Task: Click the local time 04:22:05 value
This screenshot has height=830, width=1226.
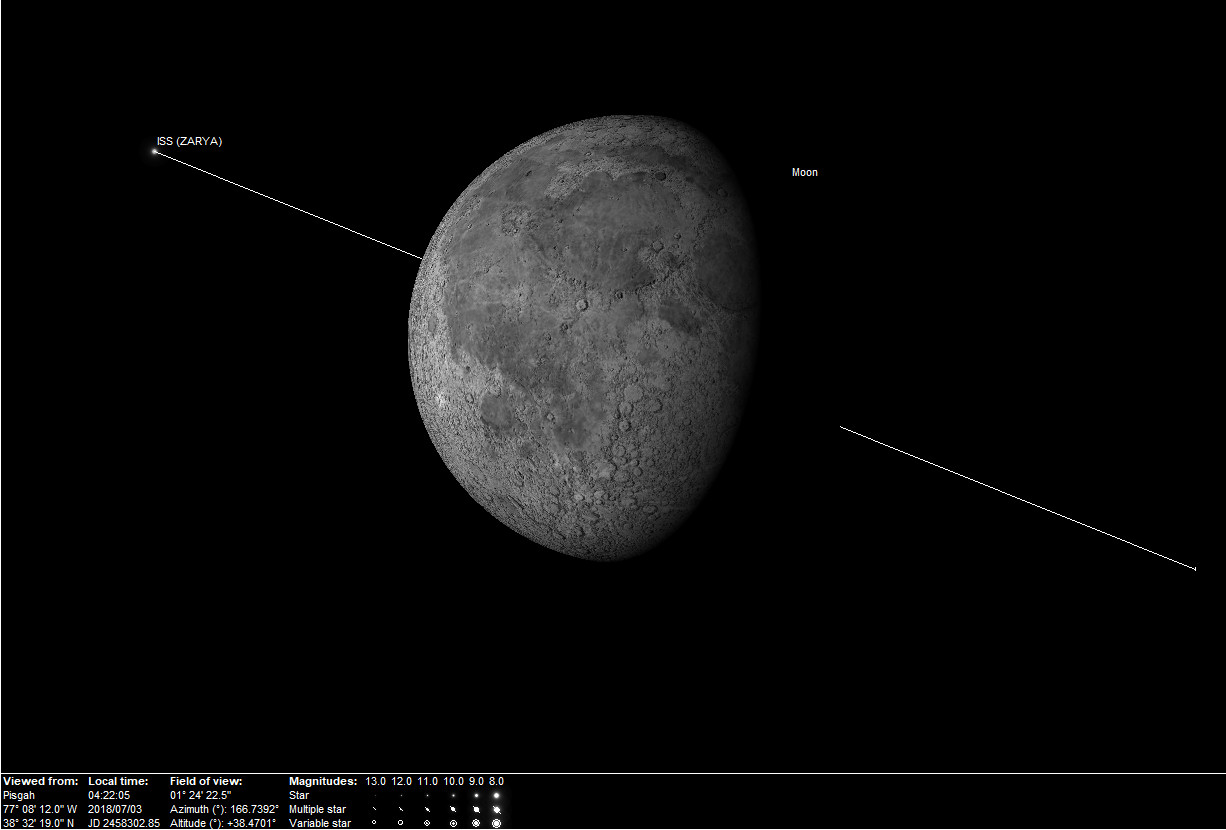Action: coord(108,796)
